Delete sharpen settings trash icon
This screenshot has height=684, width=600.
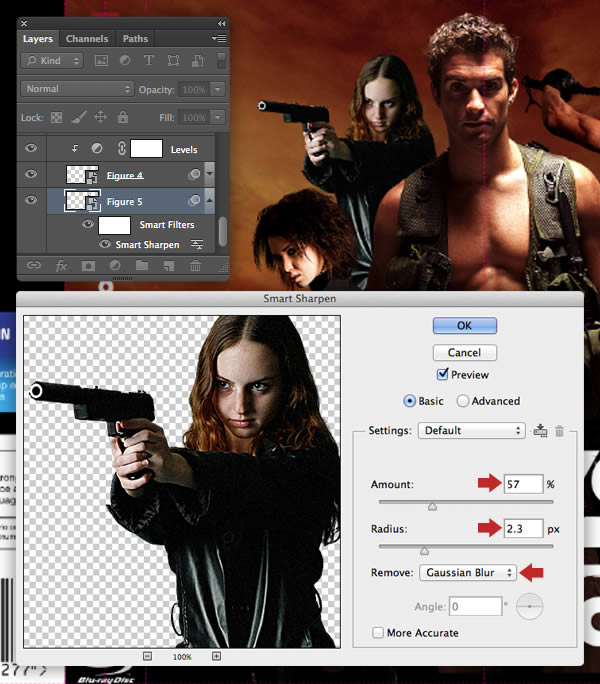pos(559,431)
